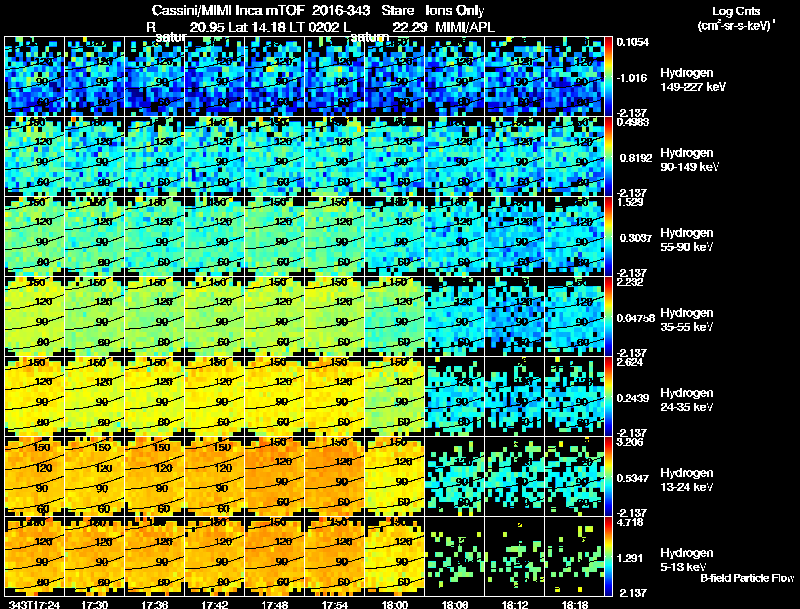Click the Hydrogen 13-24 keV row label
This screenshot has width=800, height=609.
point(687,480)
